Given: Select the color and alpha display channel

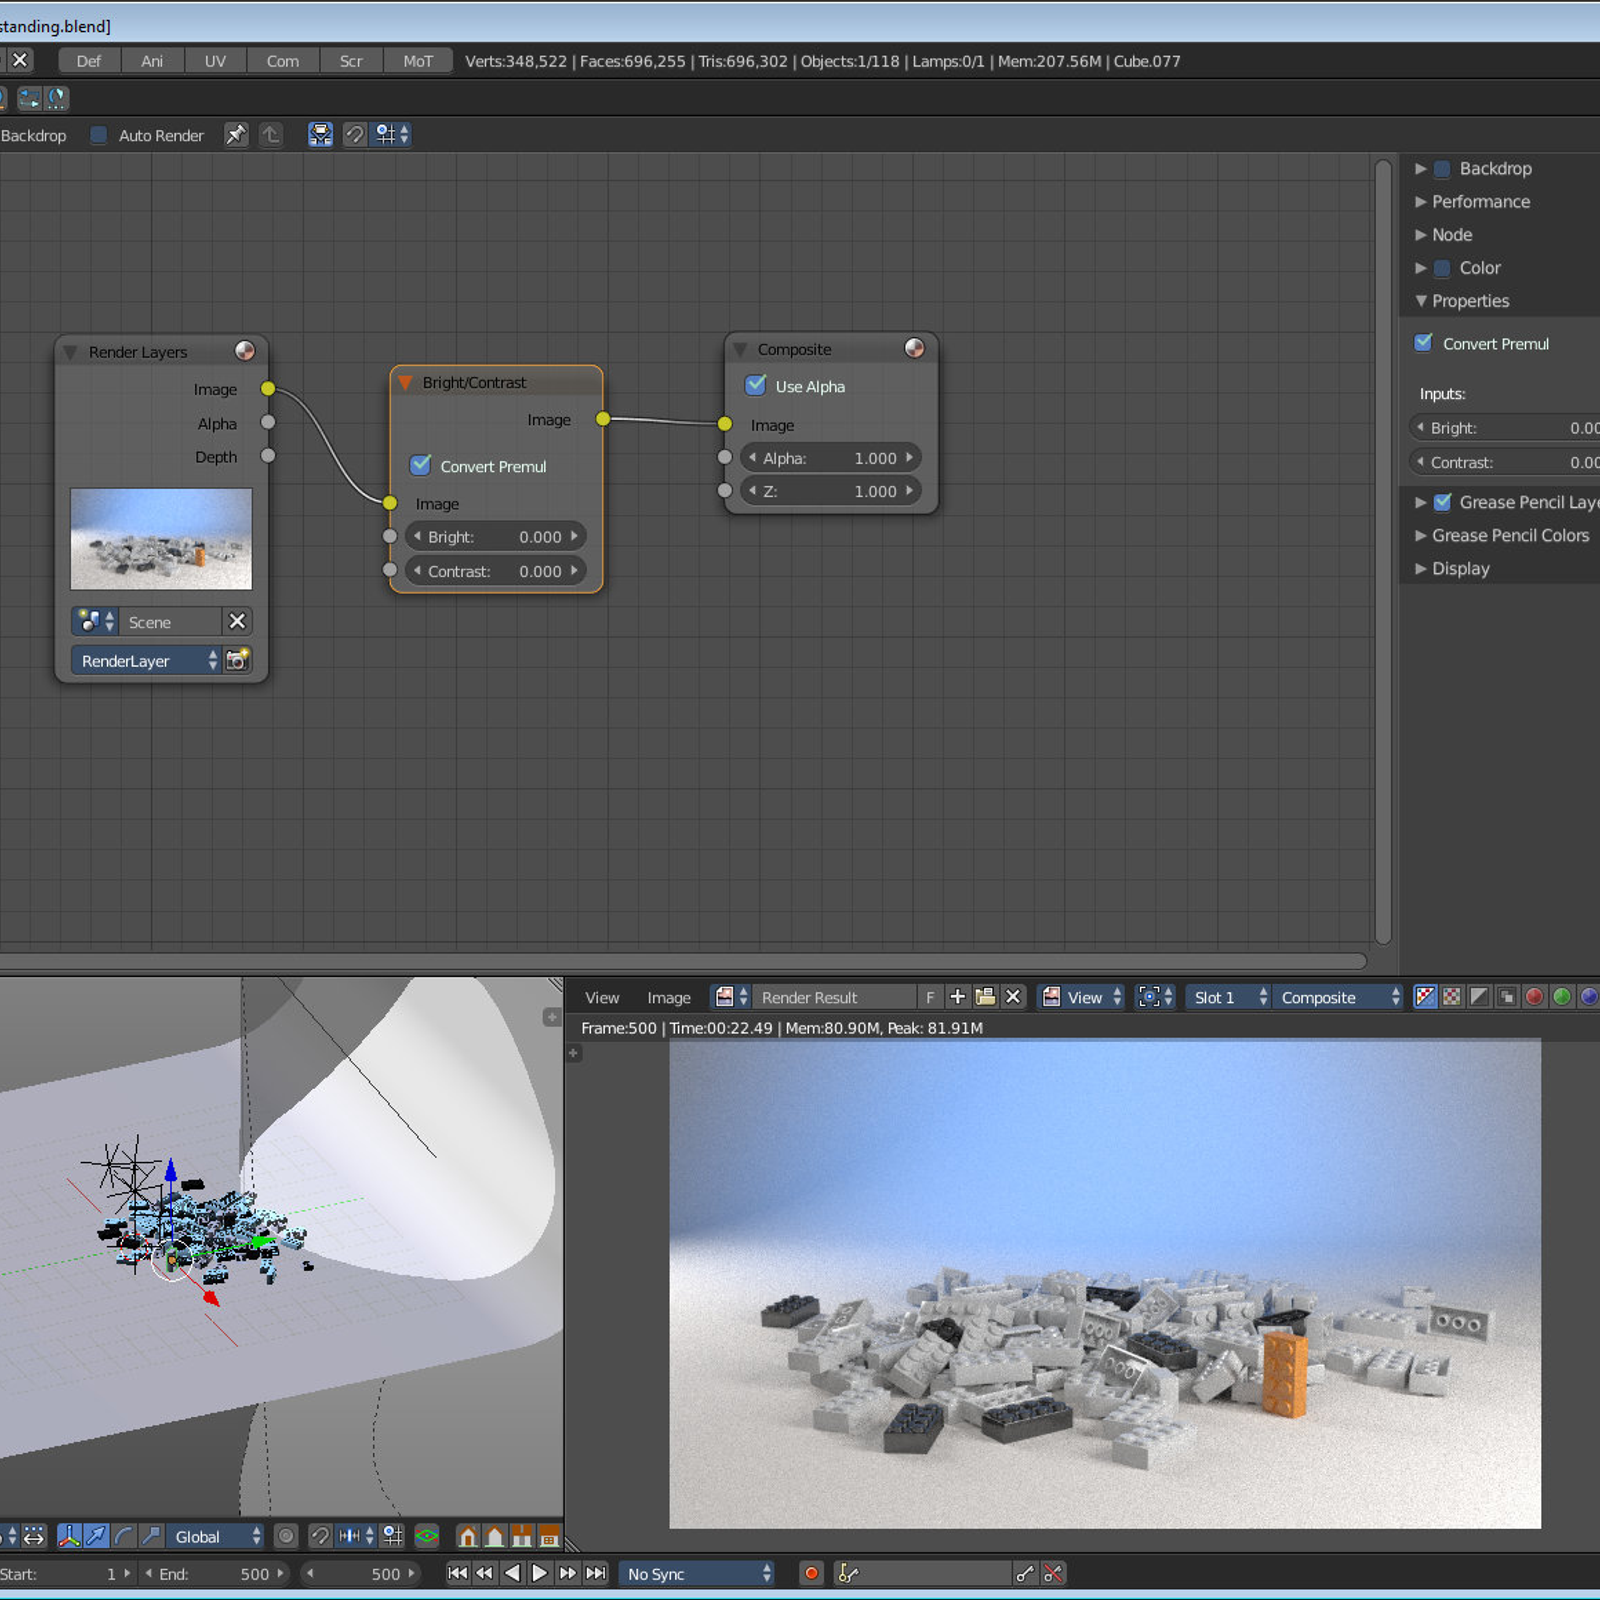Looking at the screenshot, I should 1425,997.
